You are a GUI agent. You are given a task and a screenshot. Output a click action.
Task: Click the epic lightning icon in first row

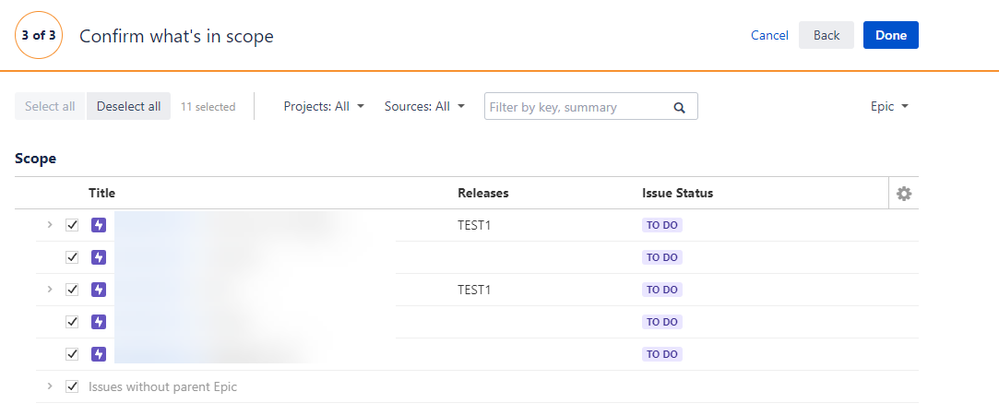[98, 225]
